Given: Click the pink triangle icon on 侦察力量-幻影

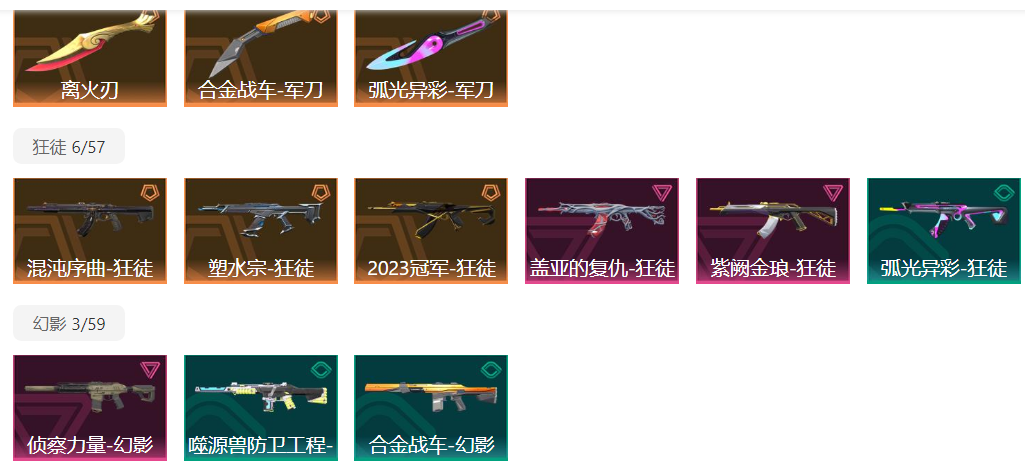Looking at the screenshot, I should pos(150,370).
